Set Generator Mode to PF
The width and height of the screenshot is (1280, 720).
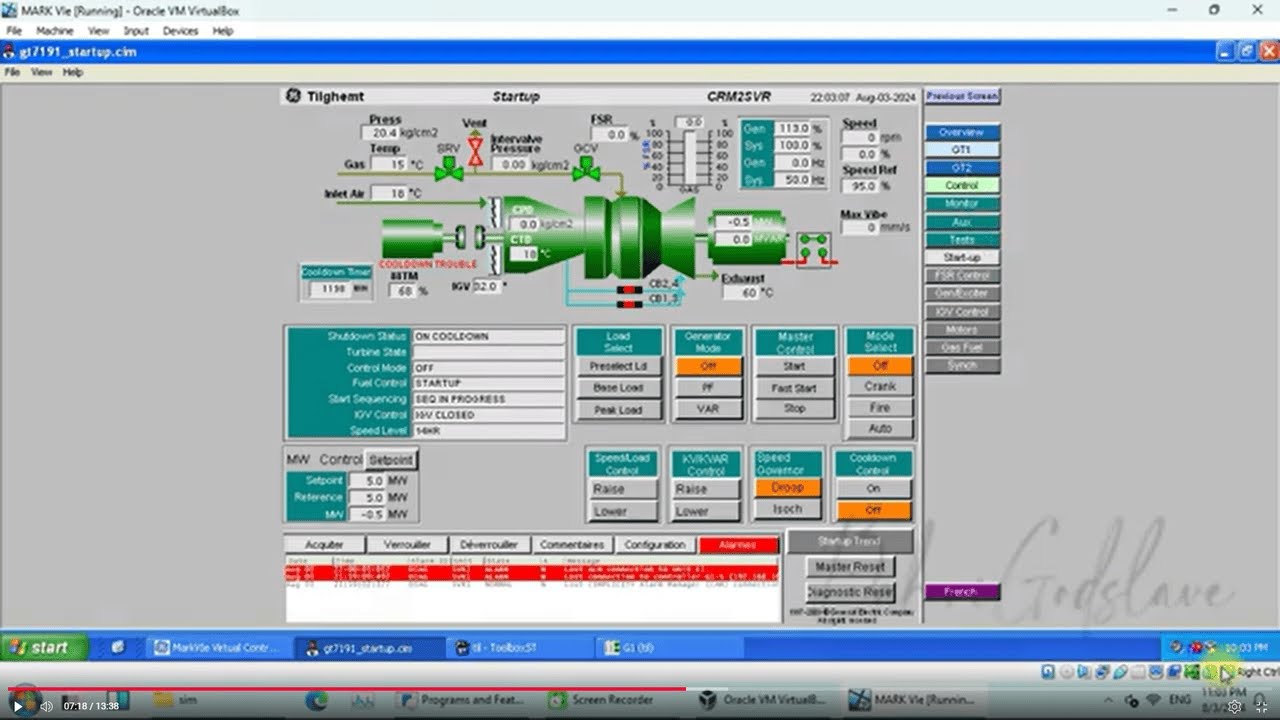click(708, 387)
